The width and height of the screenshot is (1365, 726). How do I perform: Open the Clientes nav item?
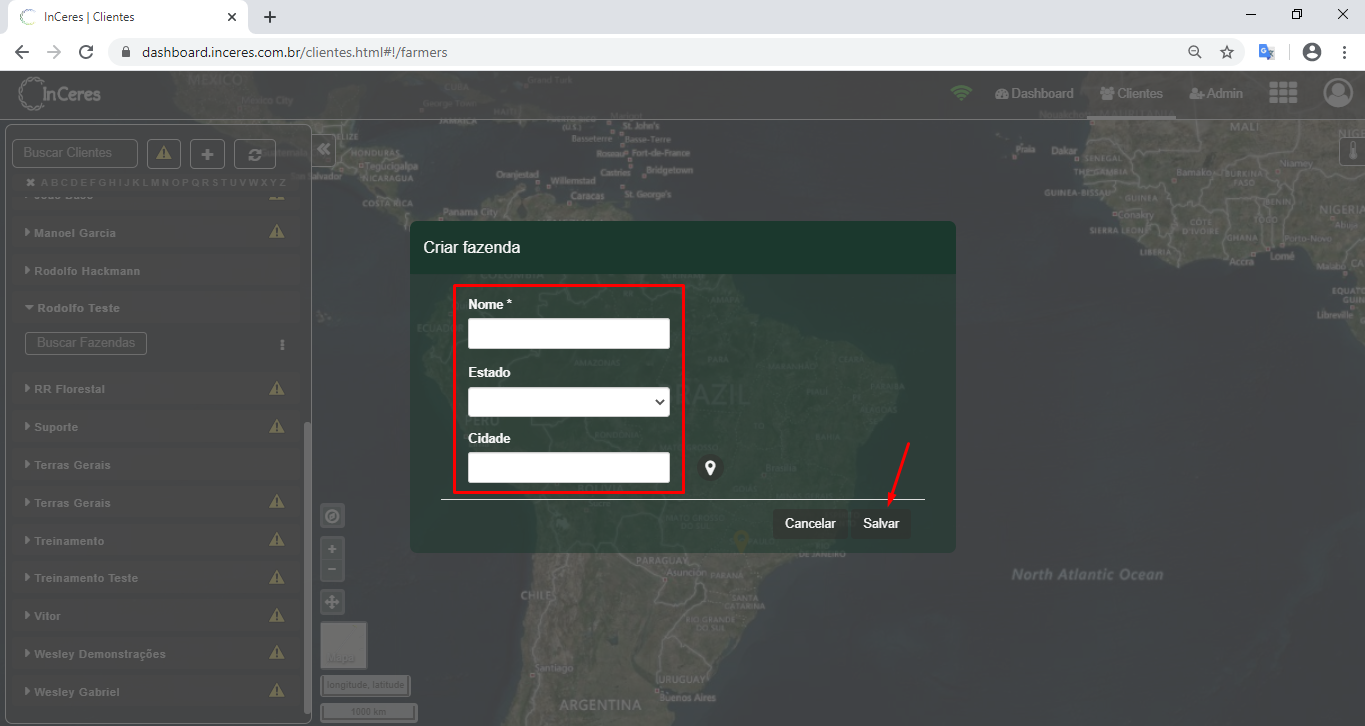click(x=1131, y=93)
